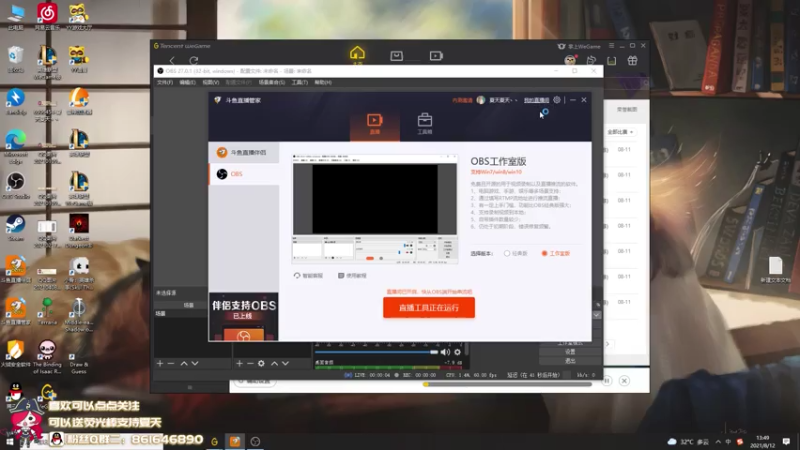Open Terraria desktop icon
The height and width of the screenshot is (450, 800).
pyautogui.click(x=47, y=312)
